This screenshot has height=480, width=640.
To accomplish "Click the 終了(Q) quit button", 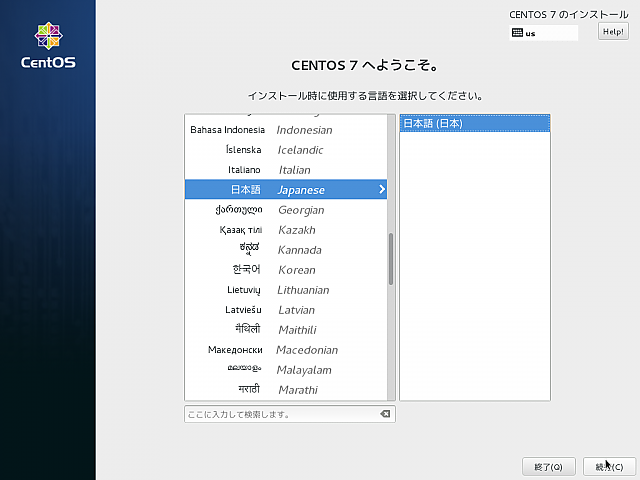I will tap(549, 467).
